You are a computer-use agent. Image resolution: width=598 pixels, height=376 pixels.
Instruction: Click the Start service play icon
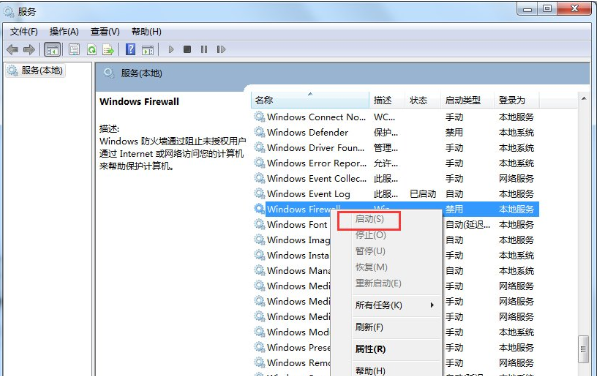pos(171,50)
